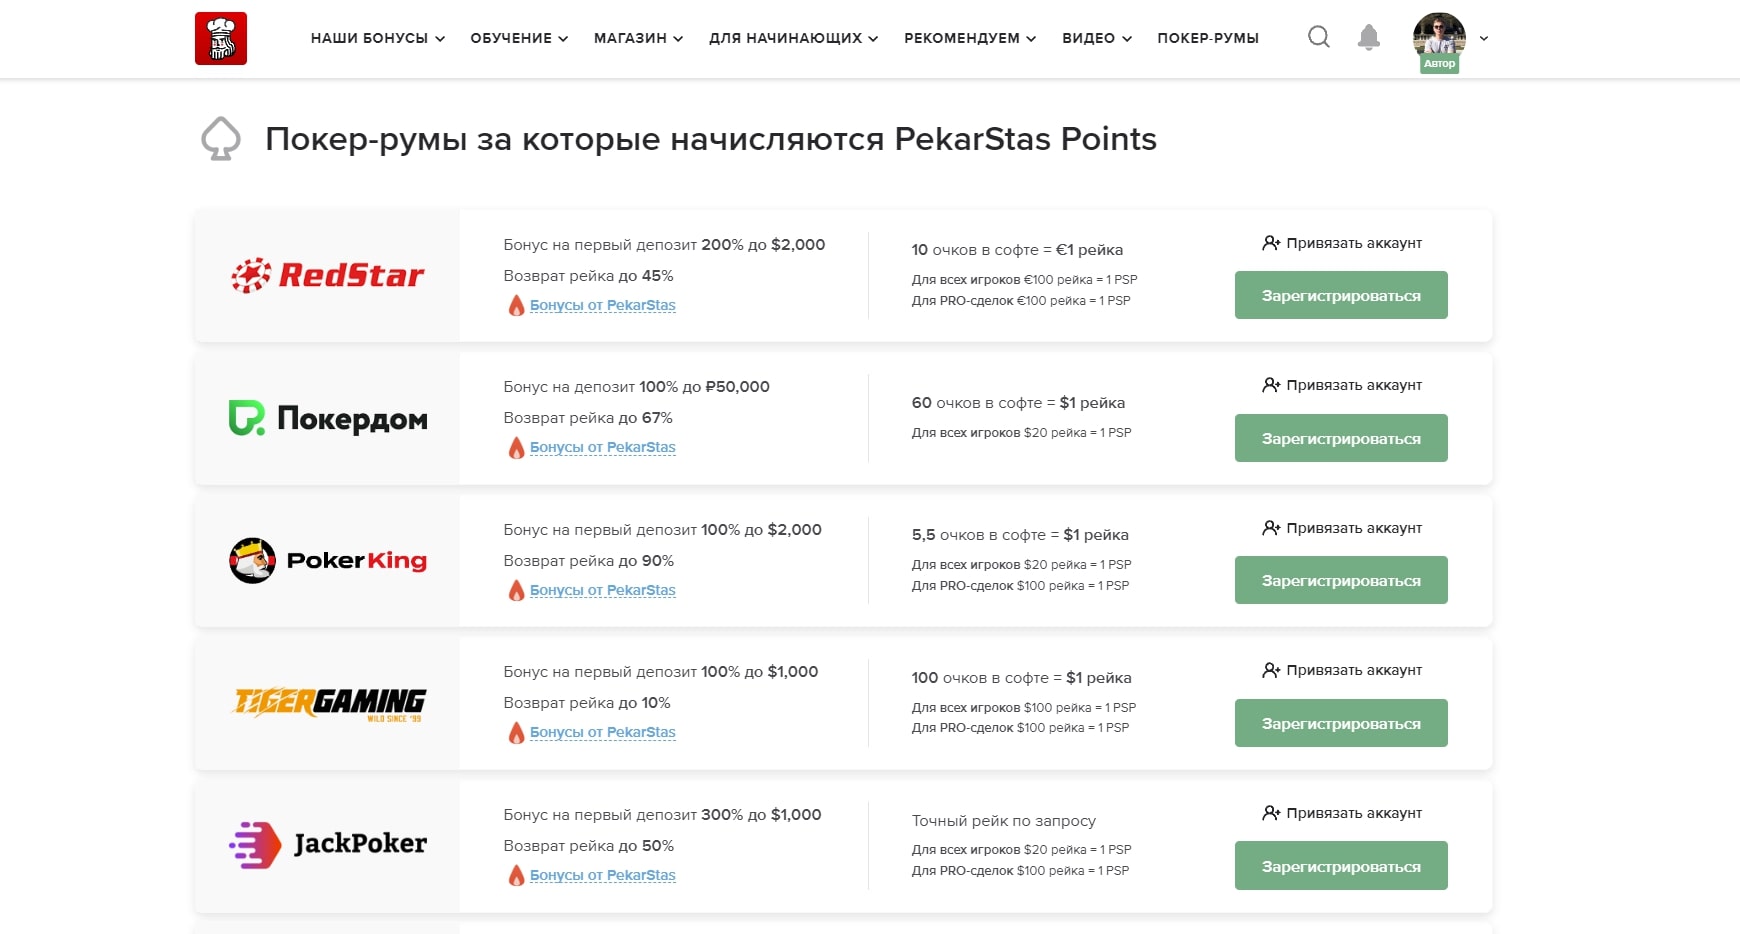Click the RedStar logo
Viewport: 1740px width, 934px height.
pyautogui.click(x=327, y=275)
